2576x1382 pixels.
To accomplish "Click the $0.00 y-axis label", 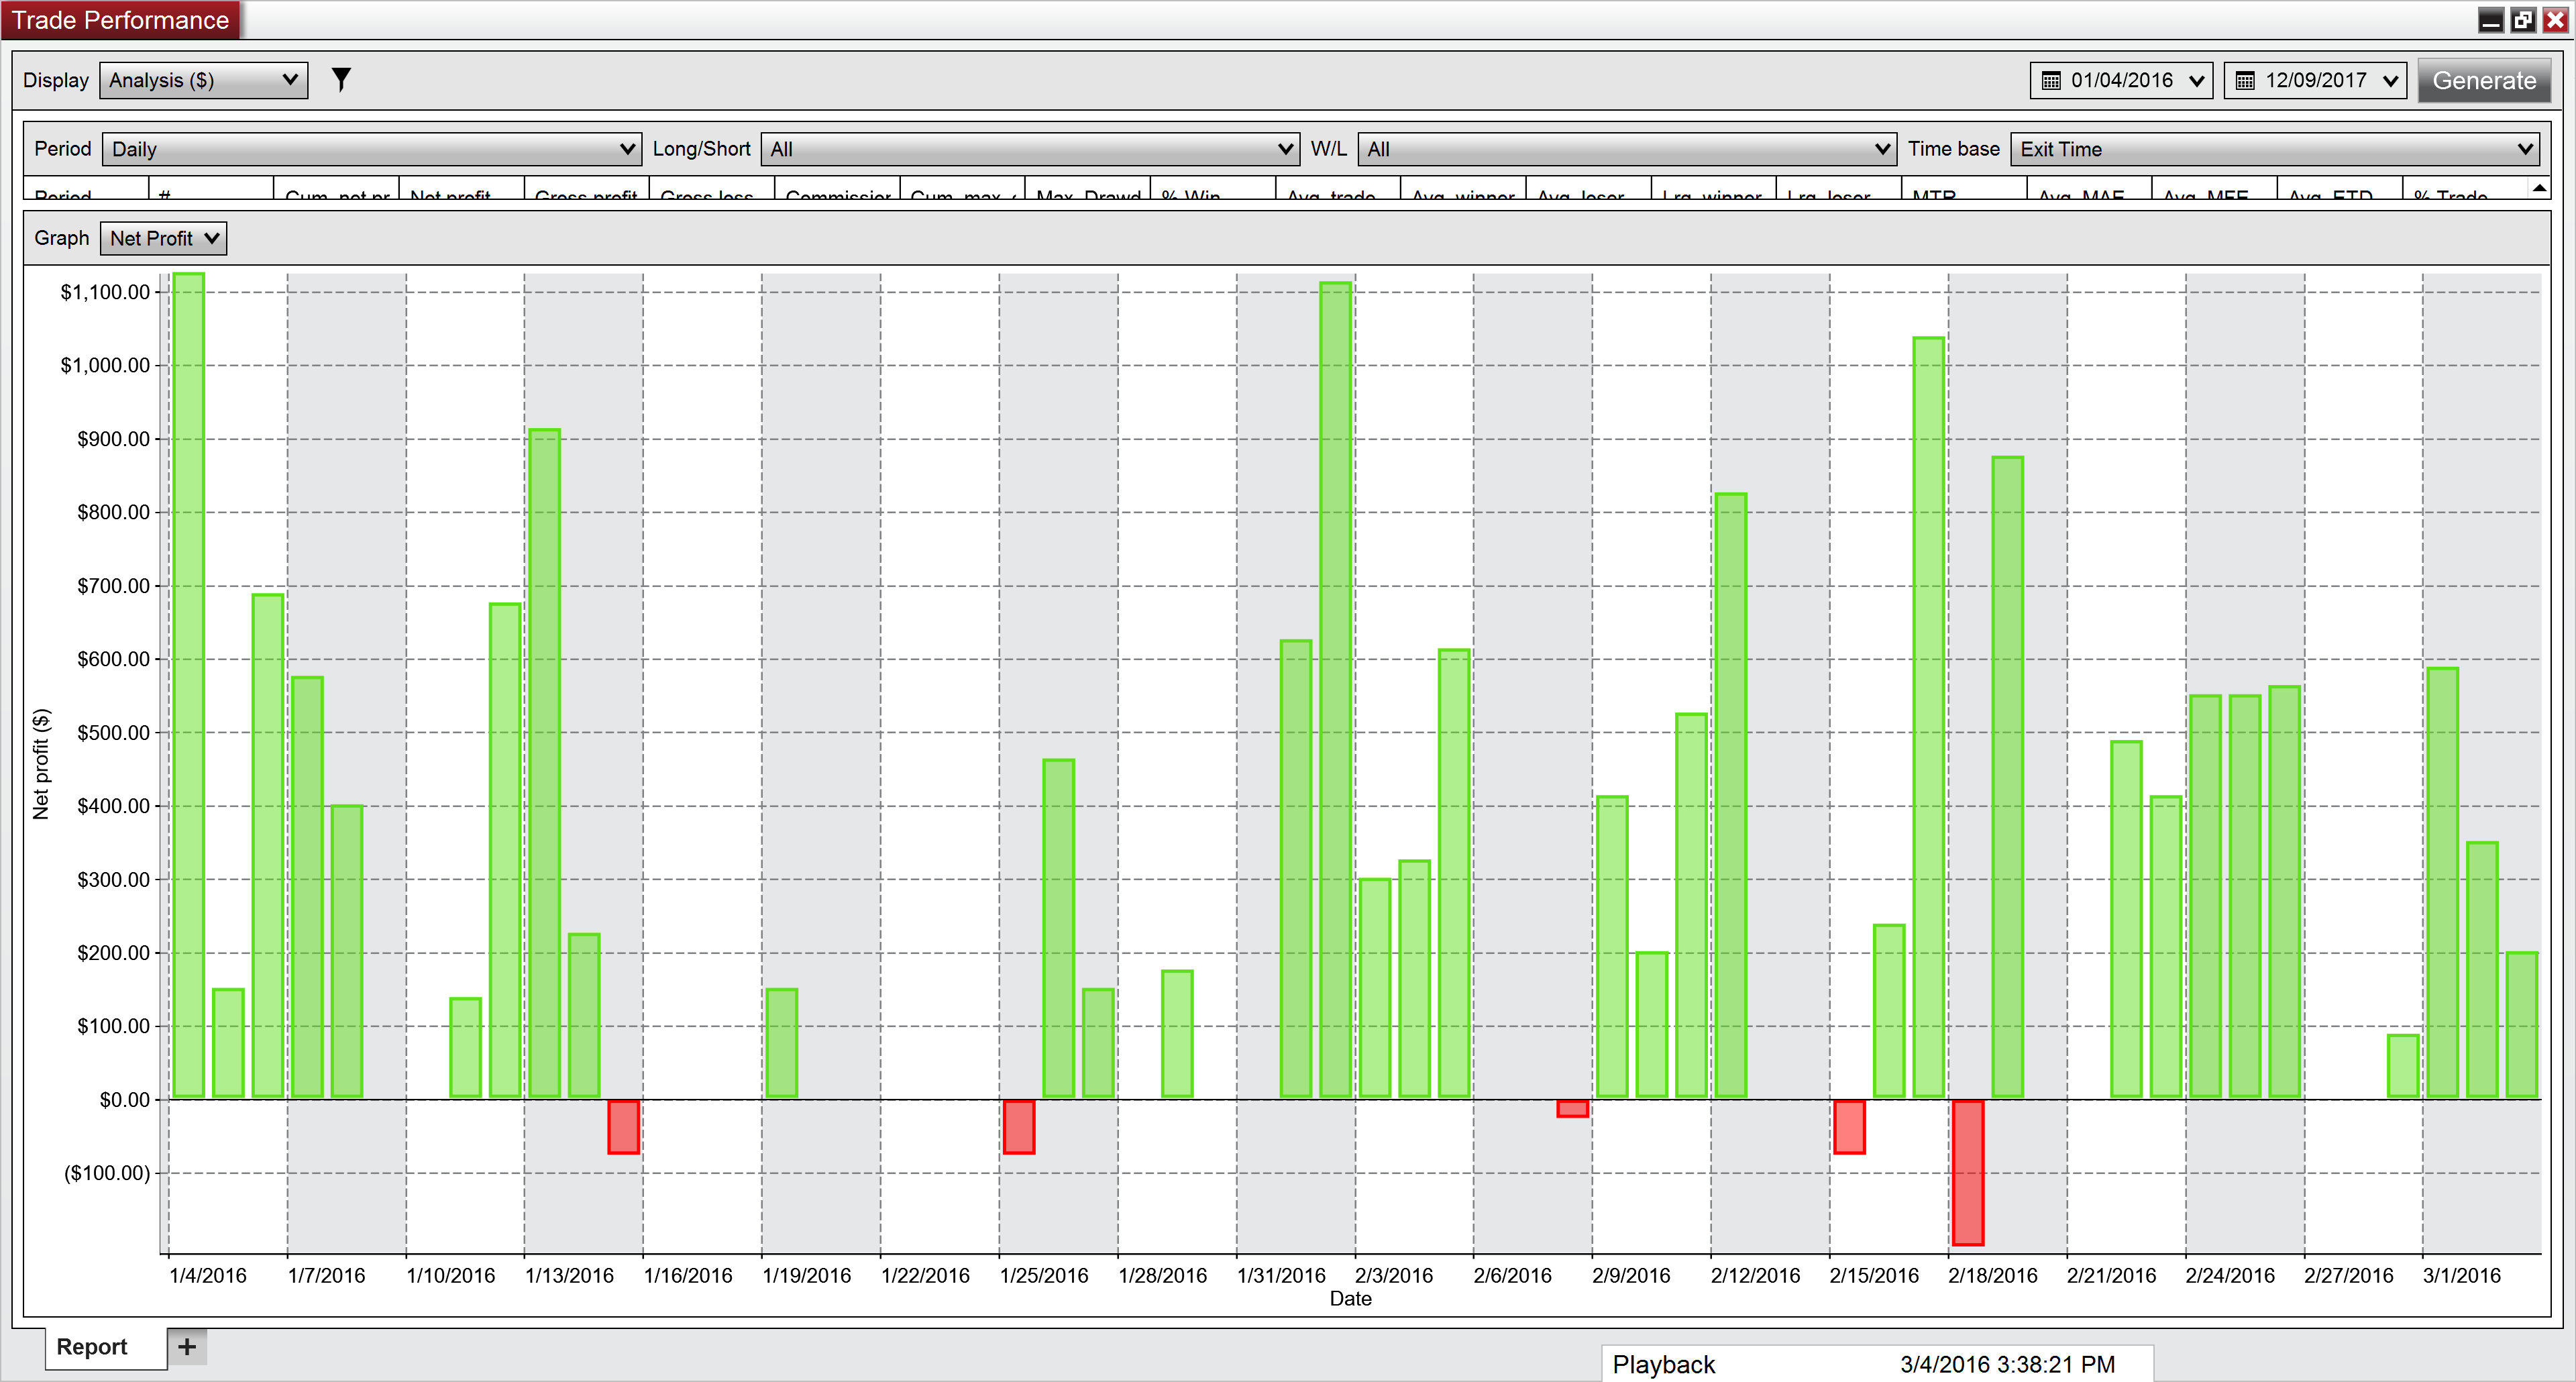I will [124, 1100].
